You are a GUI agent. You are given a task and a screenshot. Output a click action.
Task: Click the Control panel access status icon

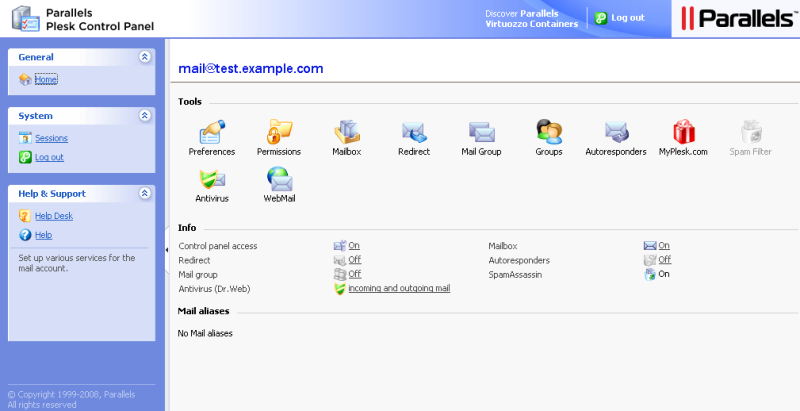[340, 246]
